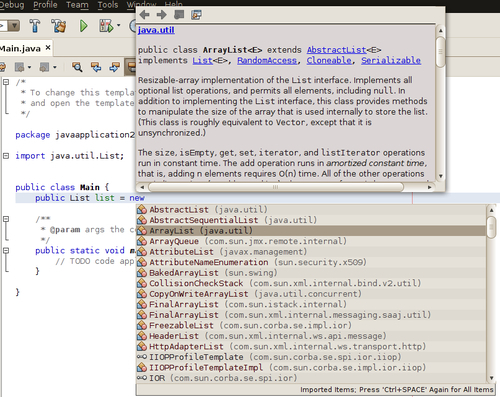Screen dimensions: 500x397
Task: Open the documentation in an external browser
Action: pyautogui.click(x=179, y=15)
